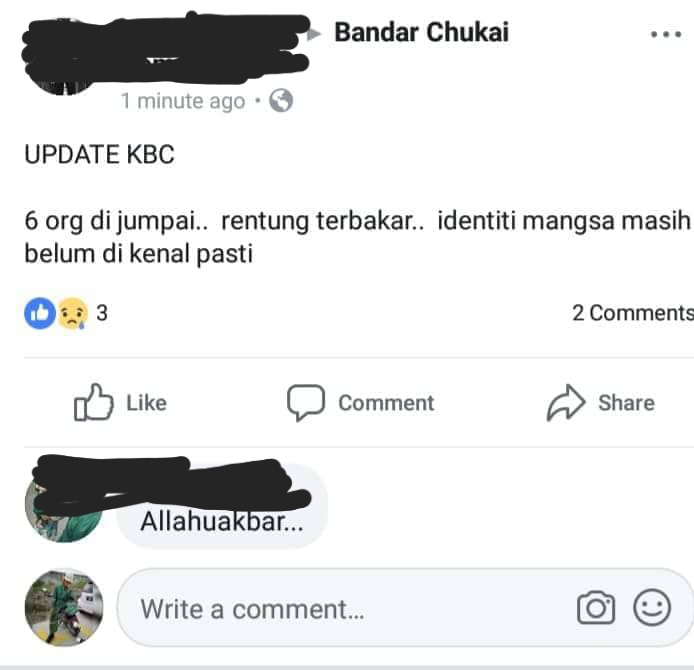Attach a photo with the camera icon
This screenshot has width=694, height=670.
(x=596, y=608)
